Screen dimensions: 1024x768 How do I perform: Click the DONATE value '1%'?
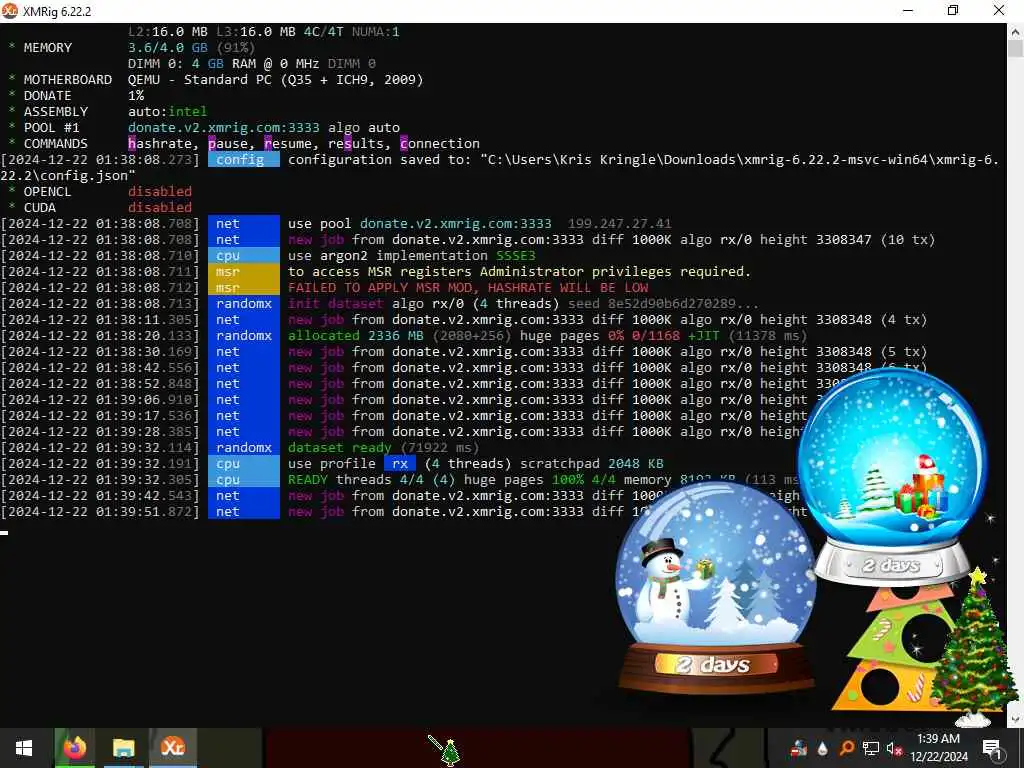(x=136, y=96)
